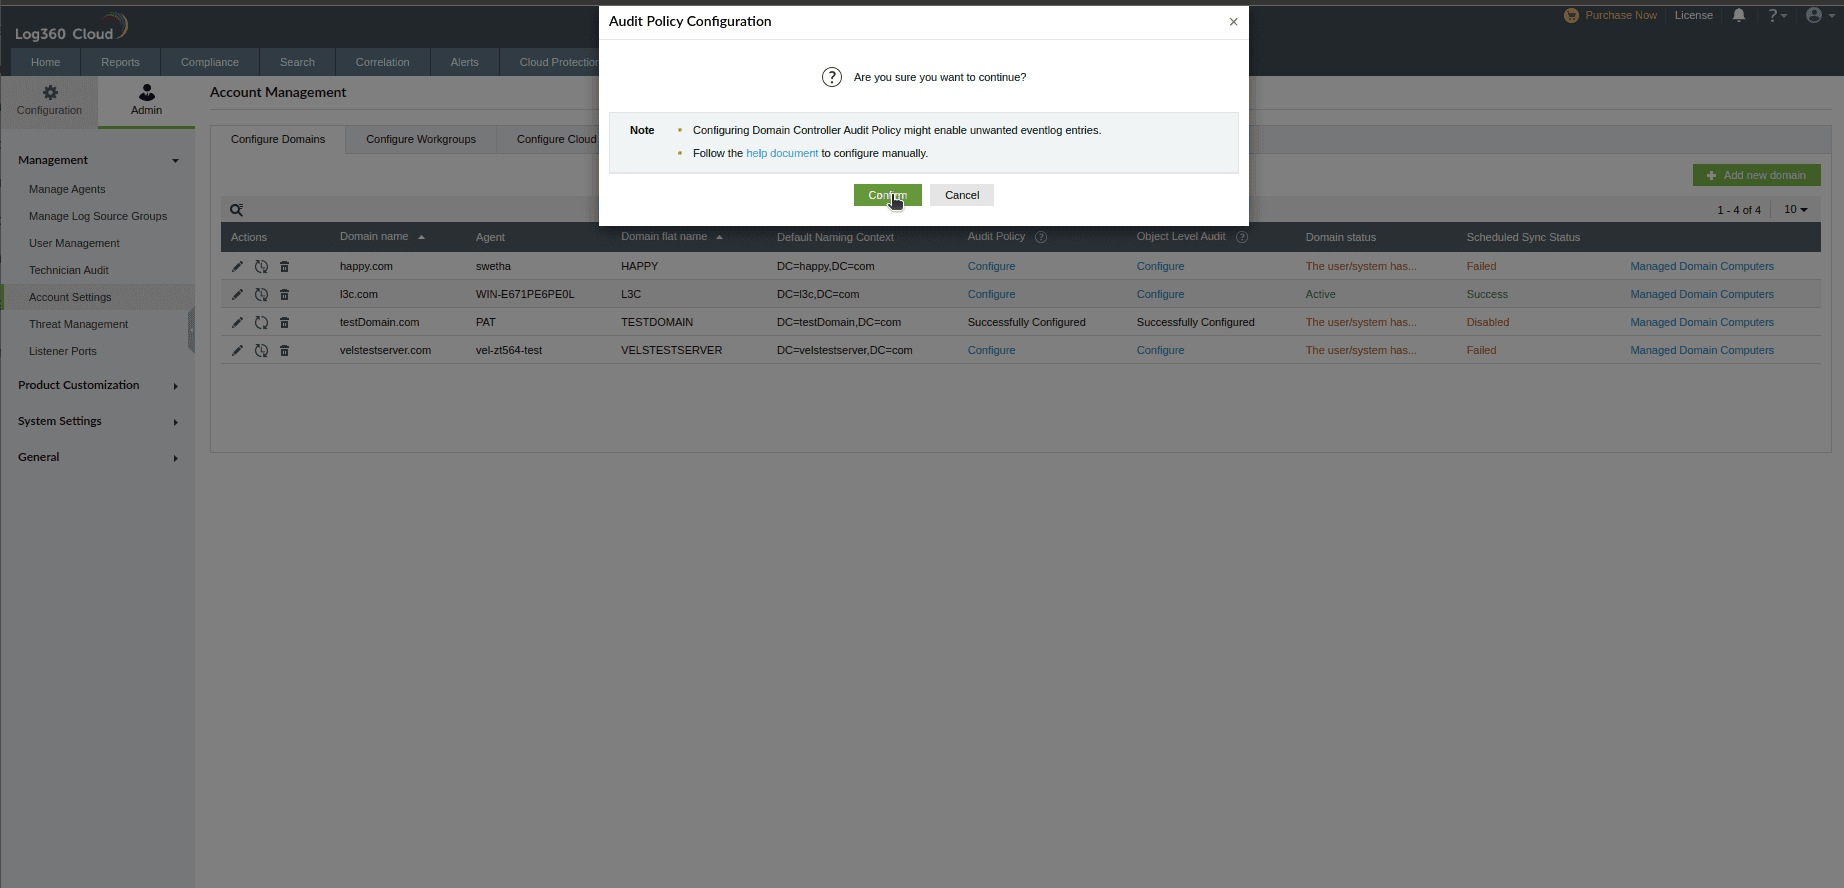The height and width of the screenshot is (888, 1844).
Task: Open Technician Audit
Action: [x=69, y=270]
